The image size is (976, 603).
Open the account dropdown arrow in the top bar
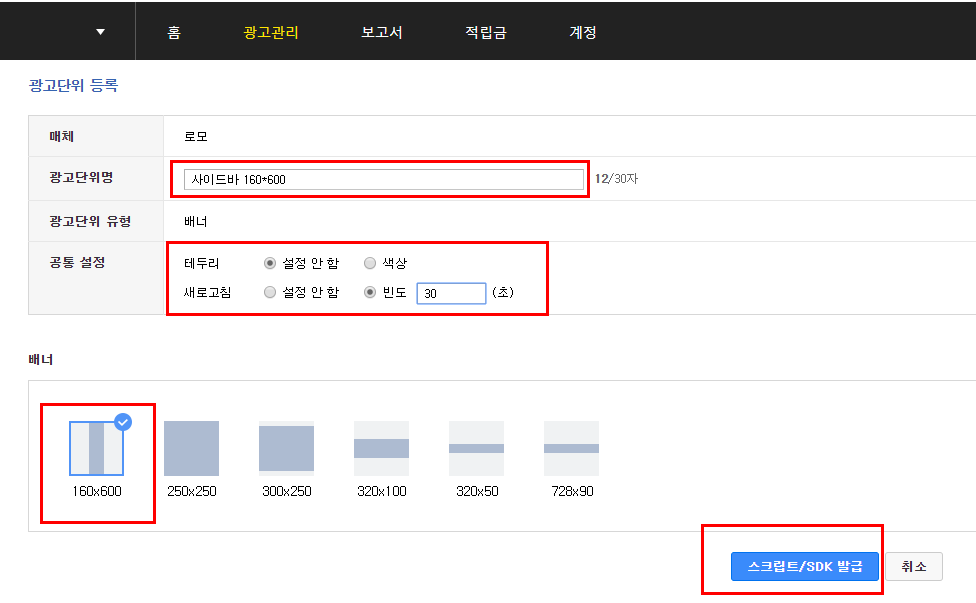point(100,32)
